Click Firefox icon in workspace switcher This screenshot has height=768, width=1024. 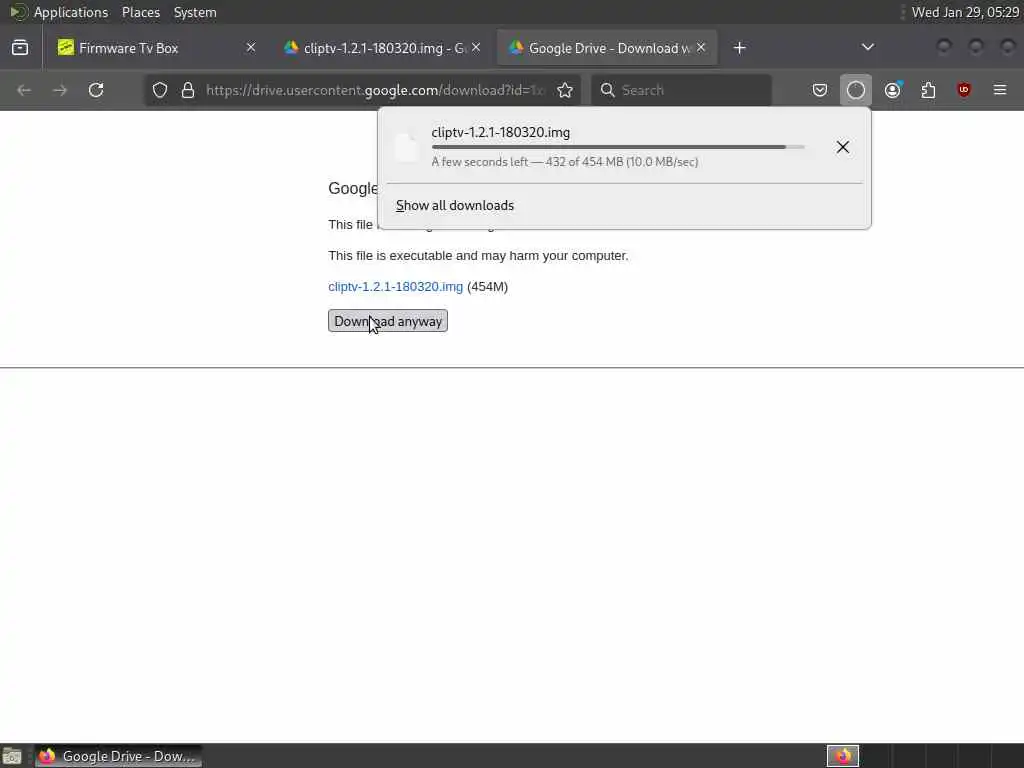tap(843, 756)
